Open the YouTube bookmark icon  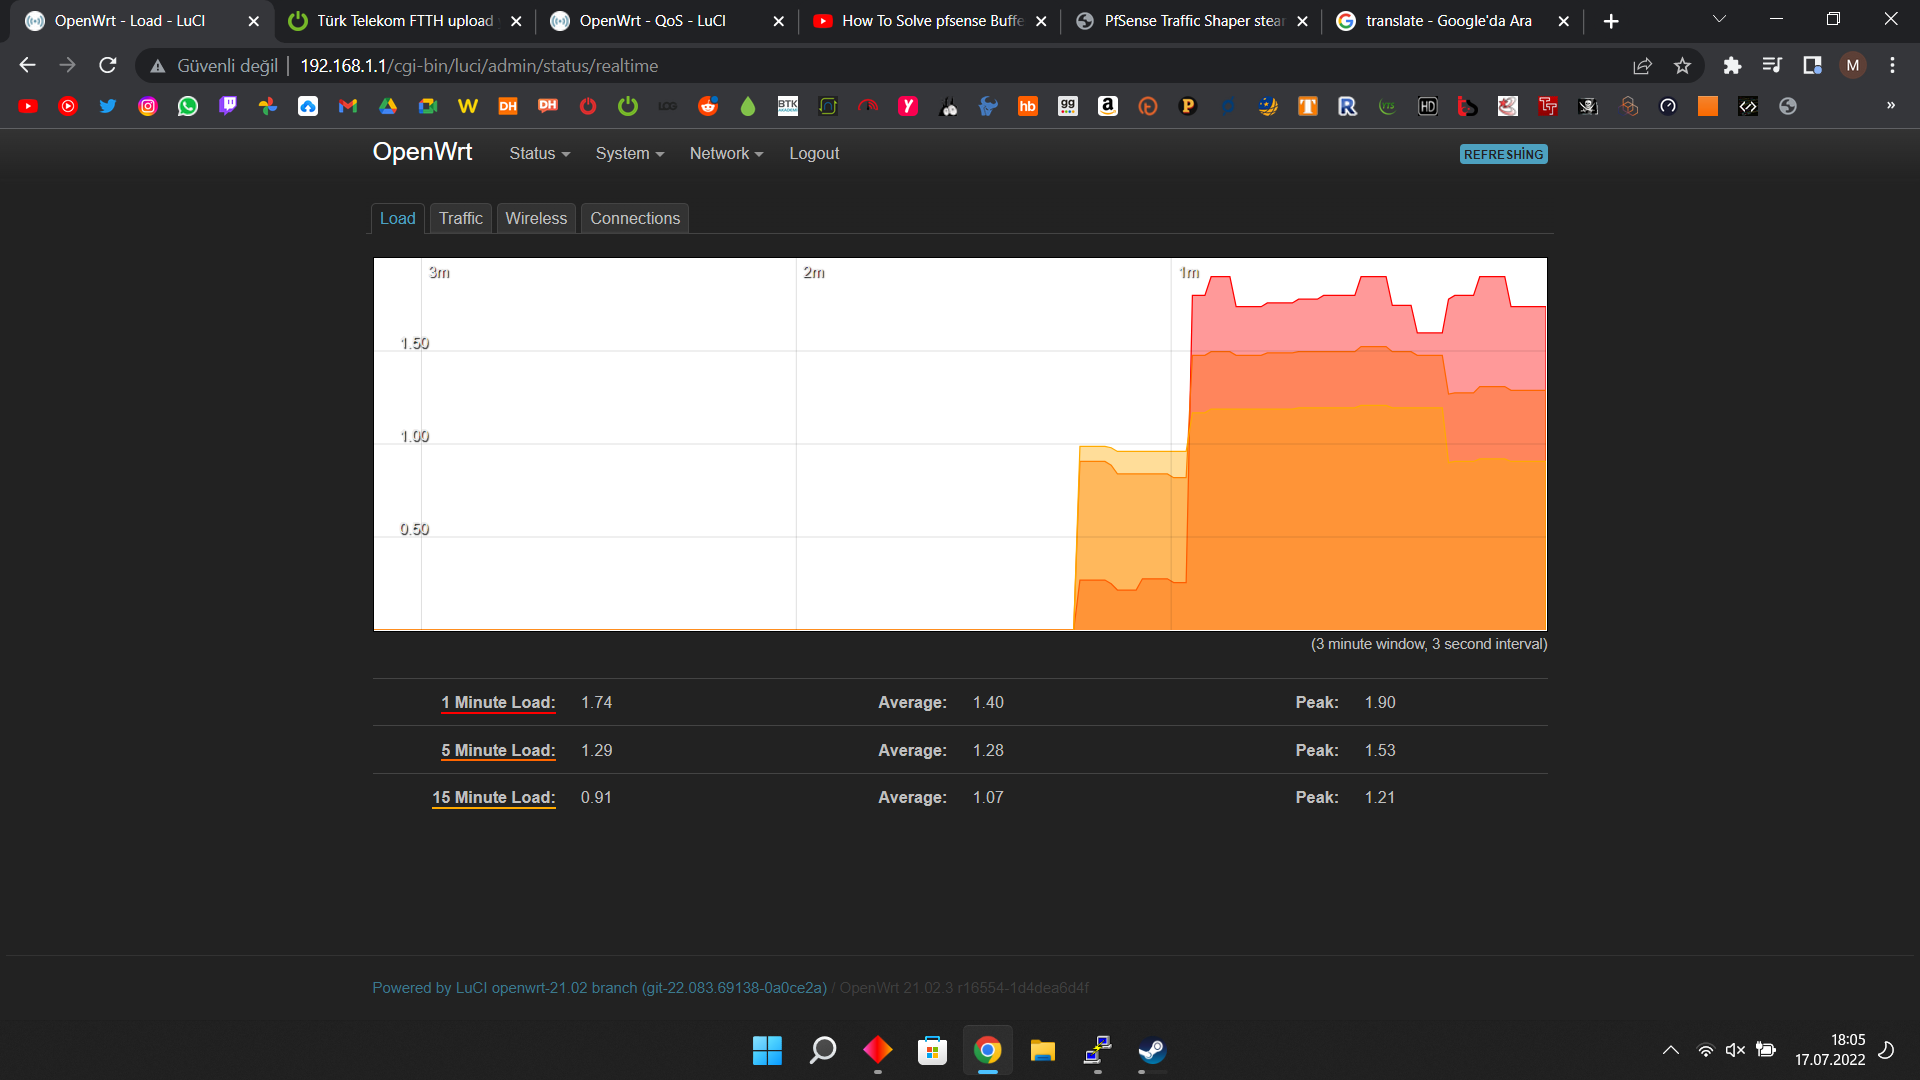point(28,106)
